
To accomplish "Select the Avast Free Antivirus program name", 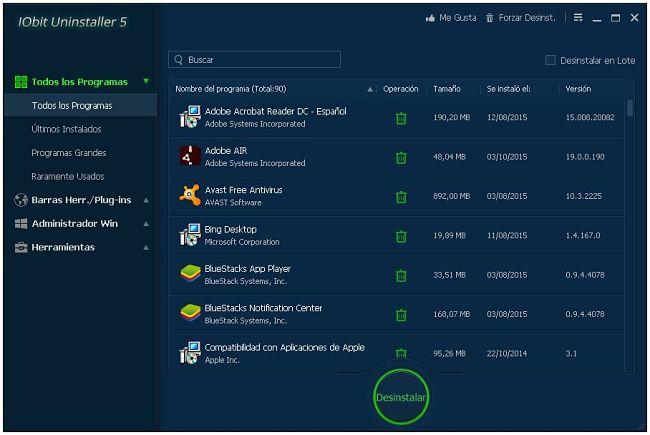I will point(243,190).
